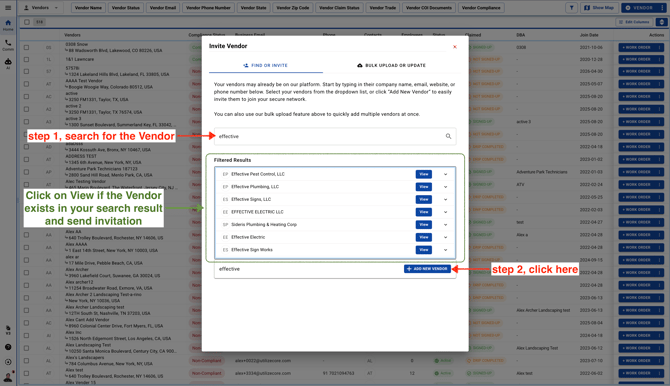Select the Vendor COI Documents filter

click(429, 8)
